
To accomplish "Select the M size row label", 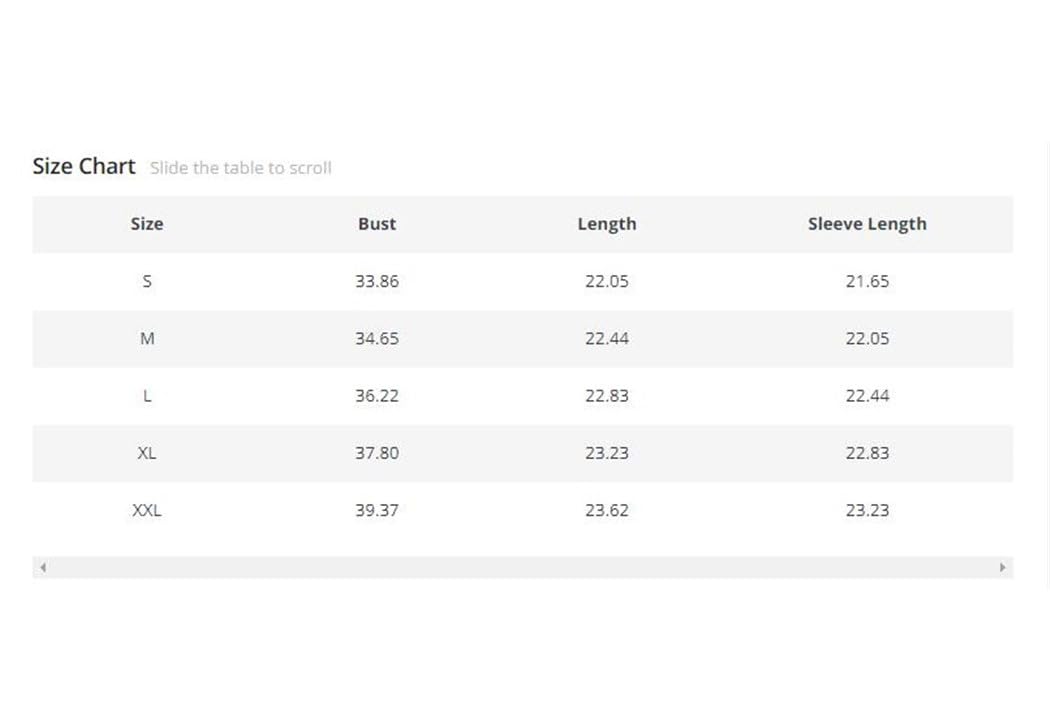I will [x=147, y=338].
